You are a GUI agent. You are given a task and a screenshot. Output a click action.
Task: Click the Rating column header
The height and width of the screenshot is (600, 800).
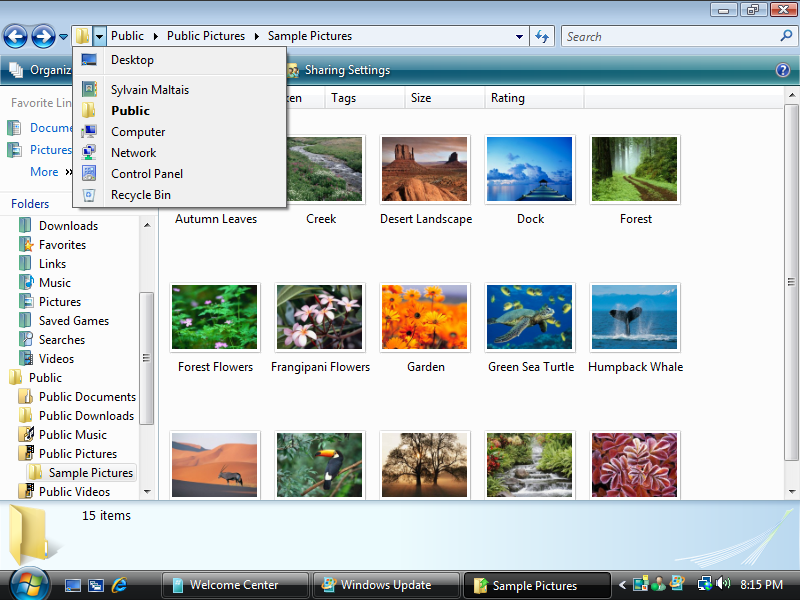tap(508, 98)
